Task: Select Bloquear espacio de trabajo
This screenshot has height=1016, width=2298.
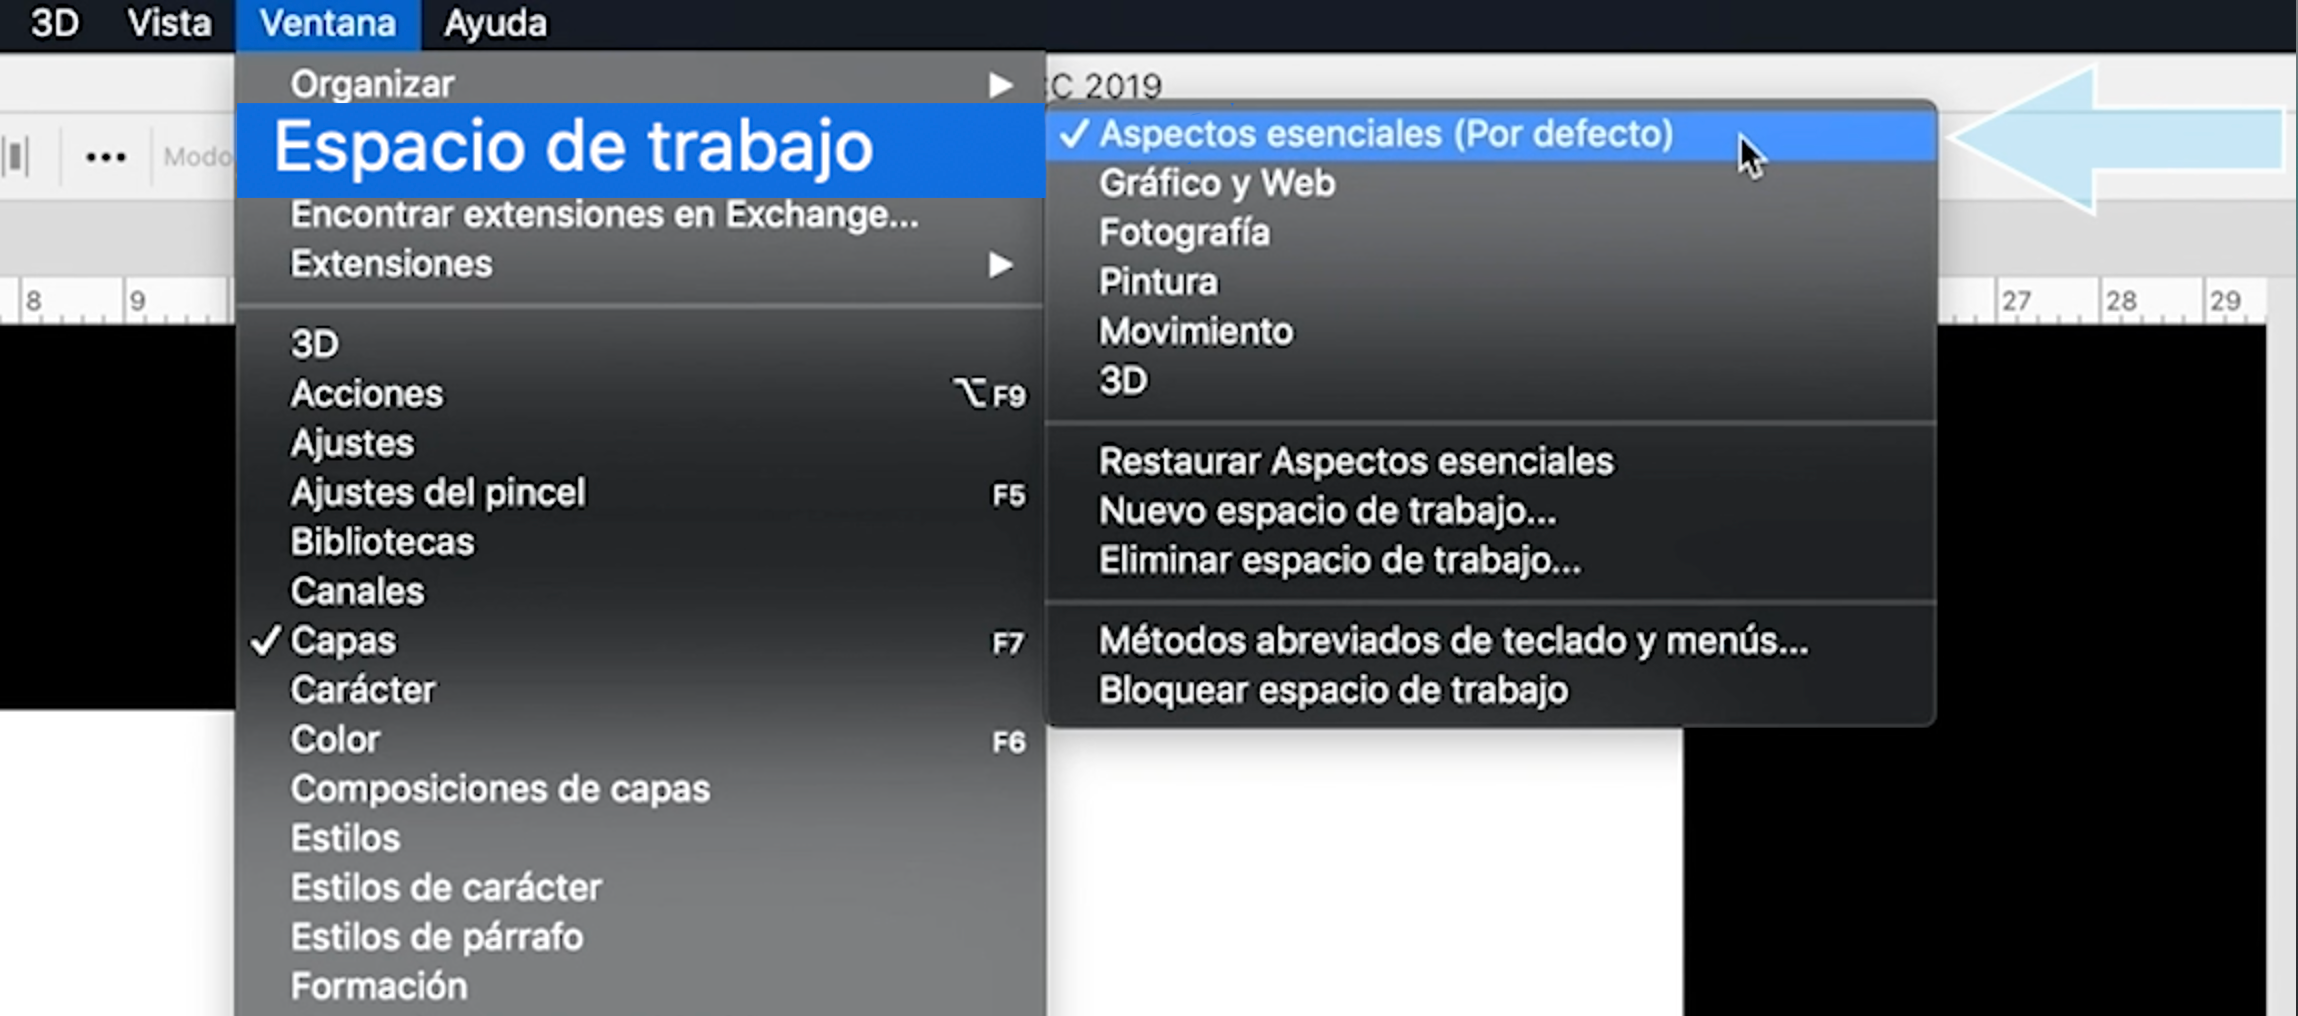Action: [x=1491, y=691]
